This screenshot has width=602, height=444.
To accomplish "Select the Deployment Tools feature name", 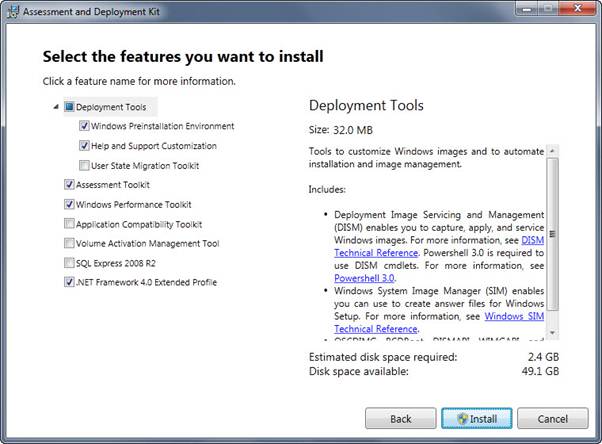I will point(111,107).
